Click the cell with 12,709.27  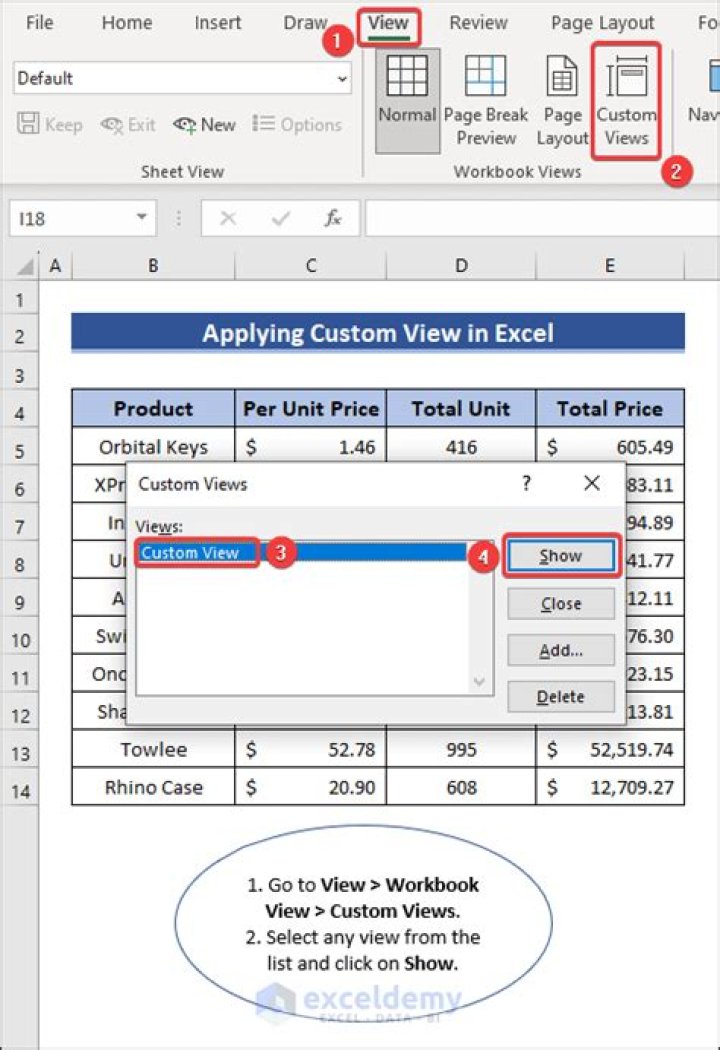click(610, 787)
